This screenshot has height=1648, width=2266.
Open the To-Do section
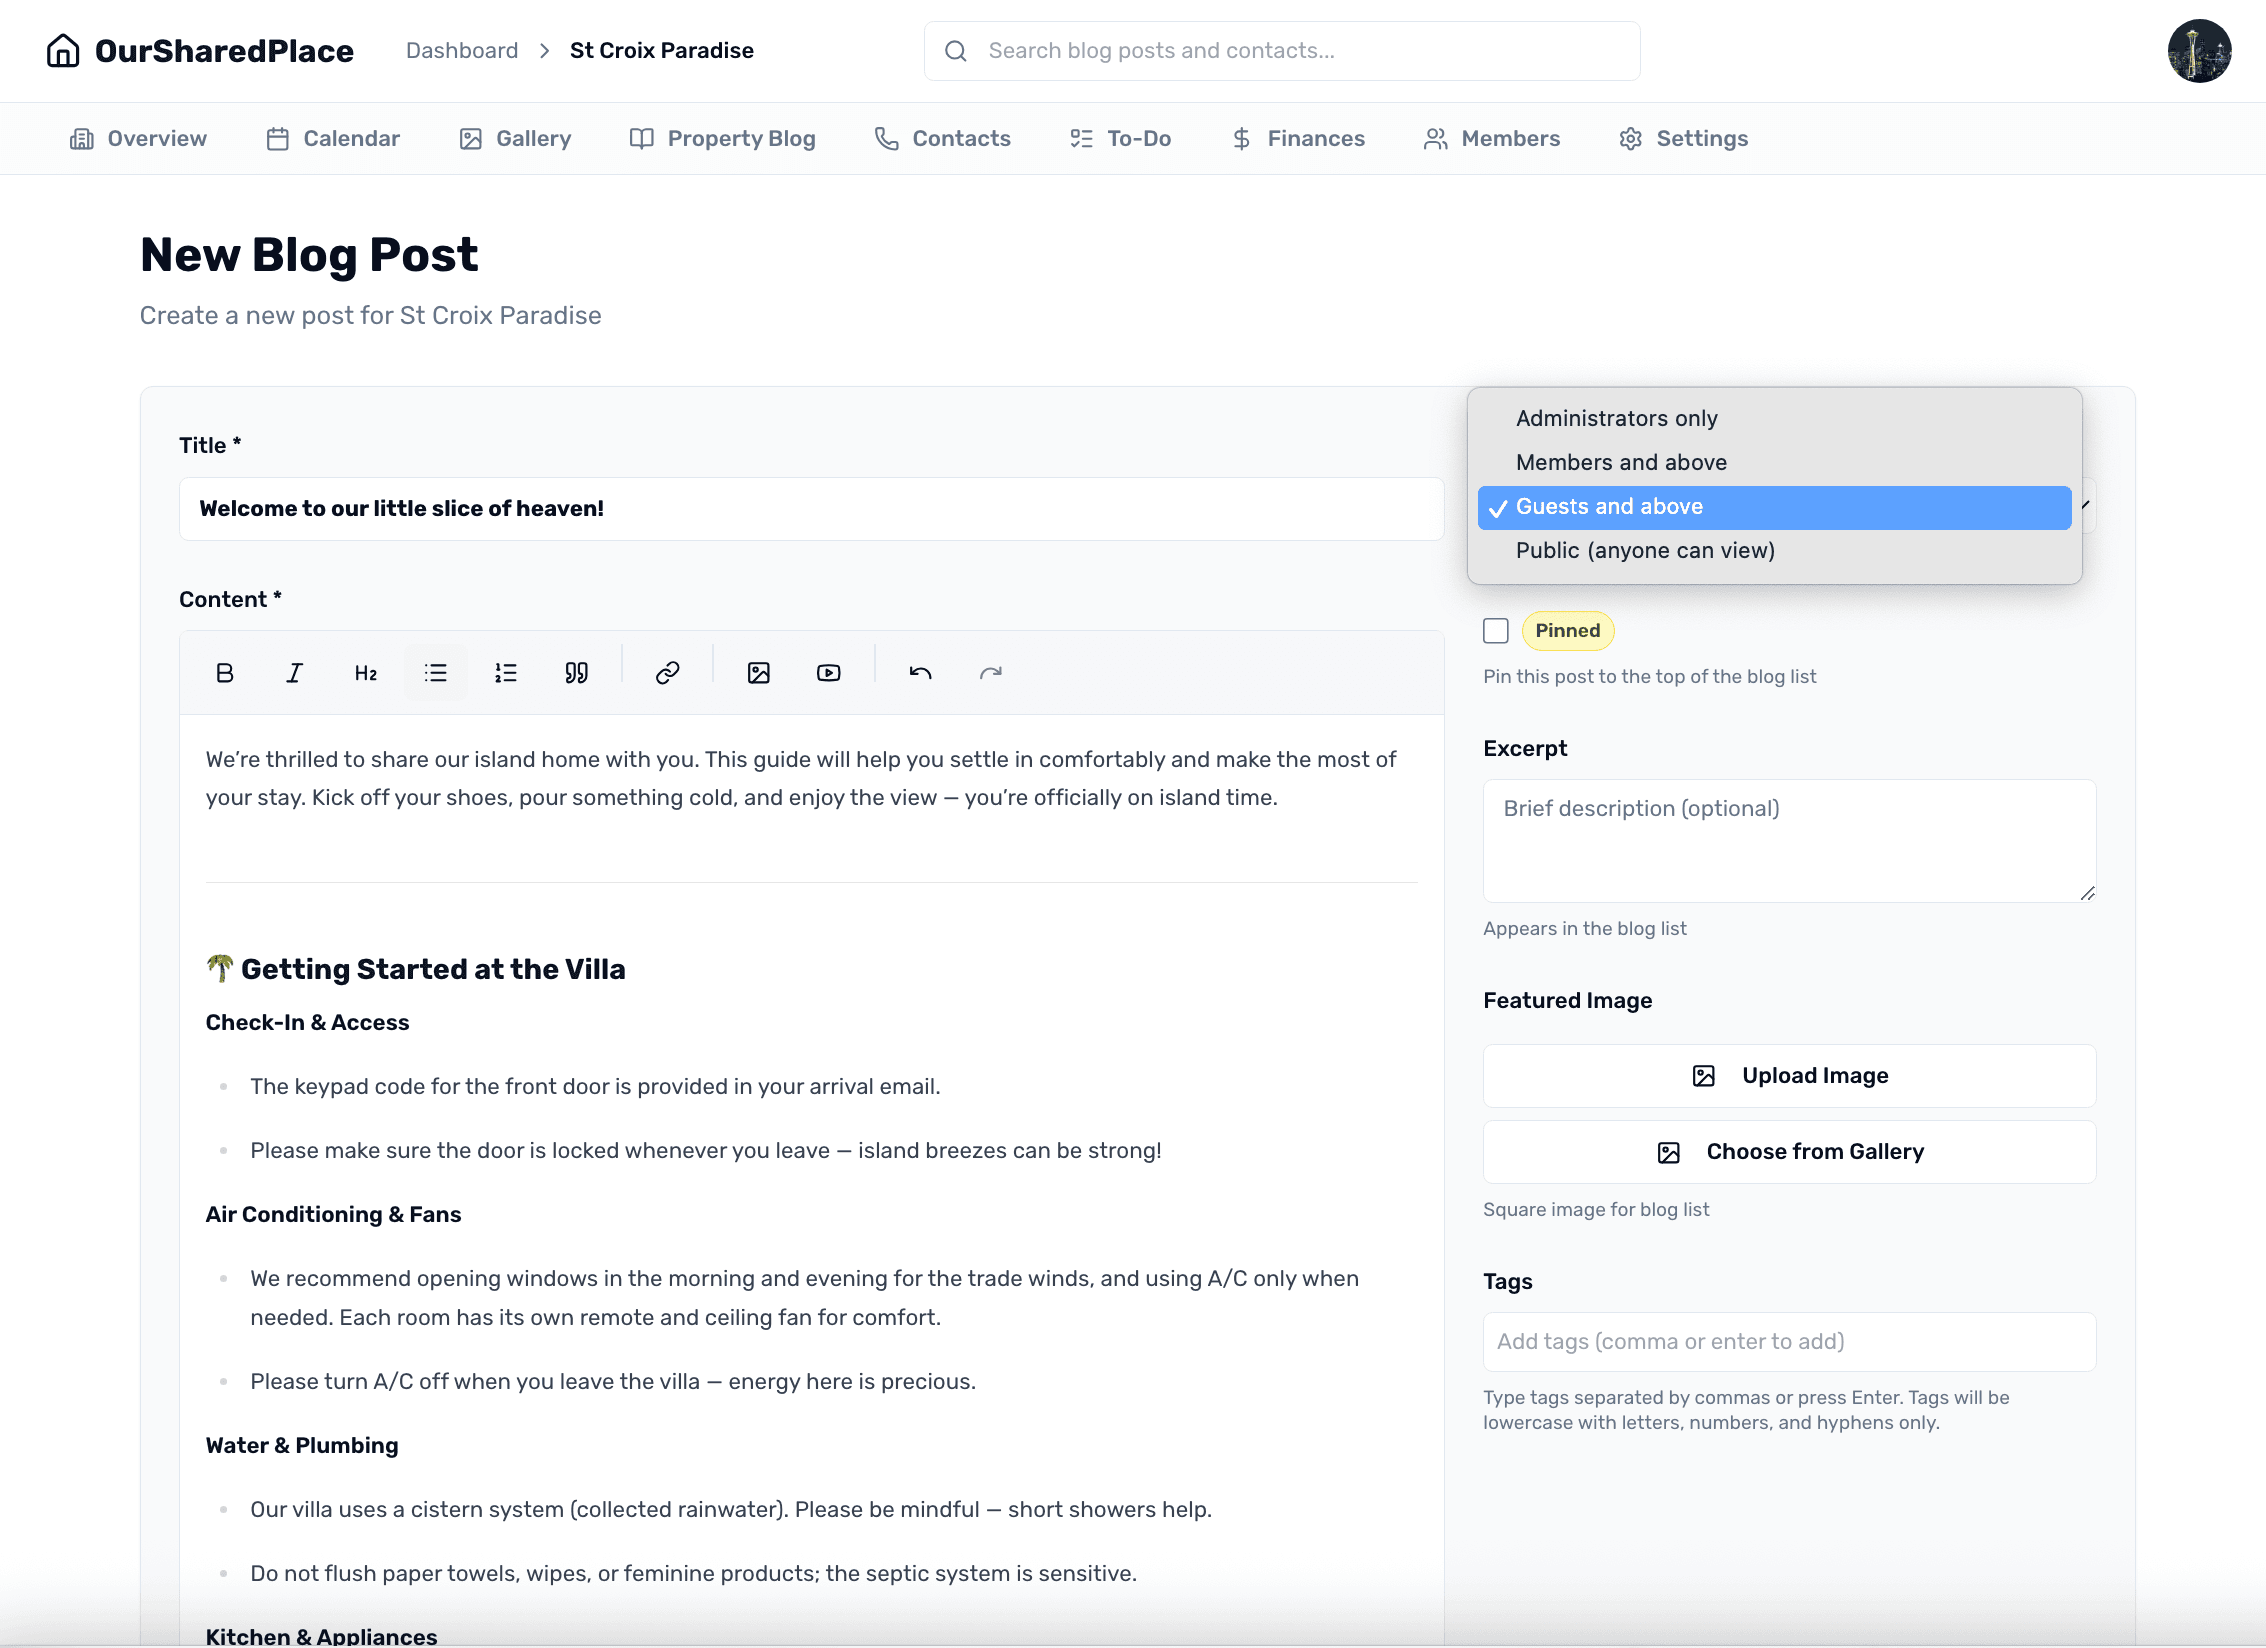(x=1120, y=138)
